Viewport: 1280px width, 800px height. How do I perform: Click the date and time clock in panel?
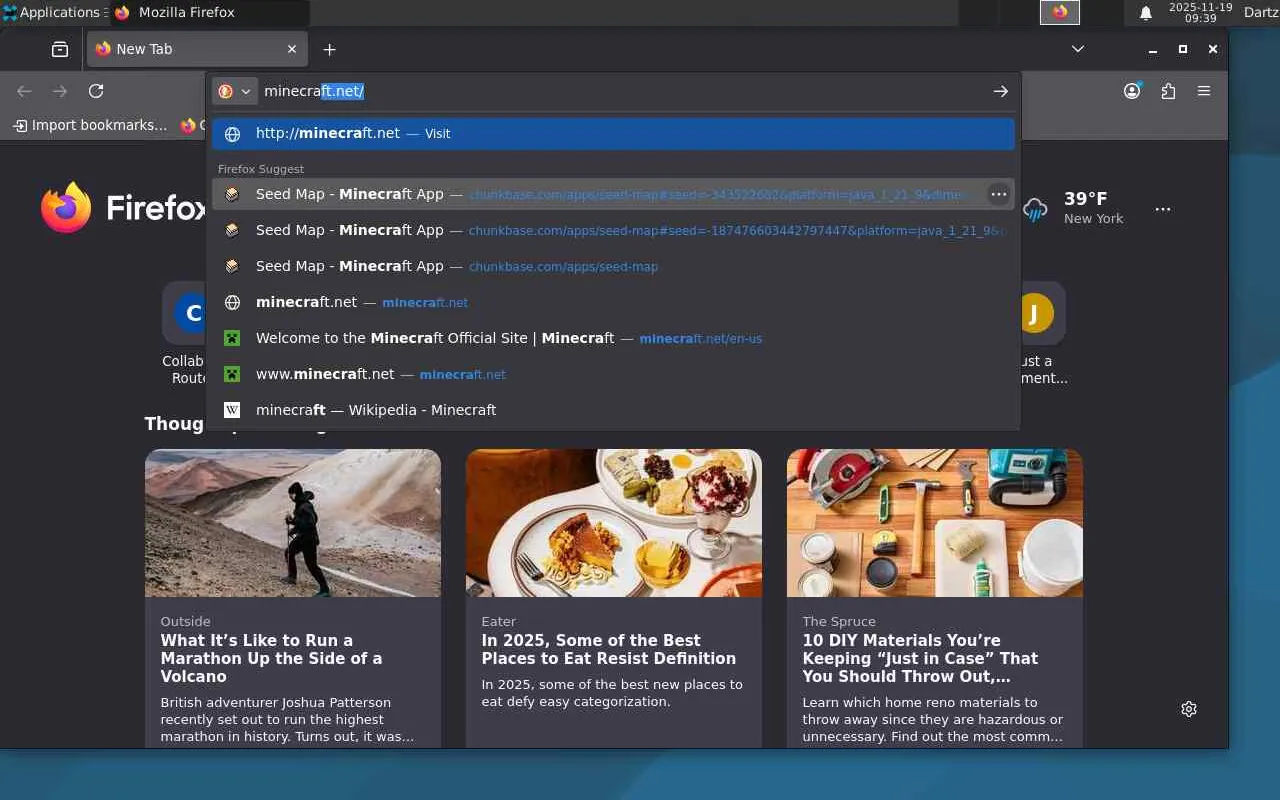point(1200,12)
